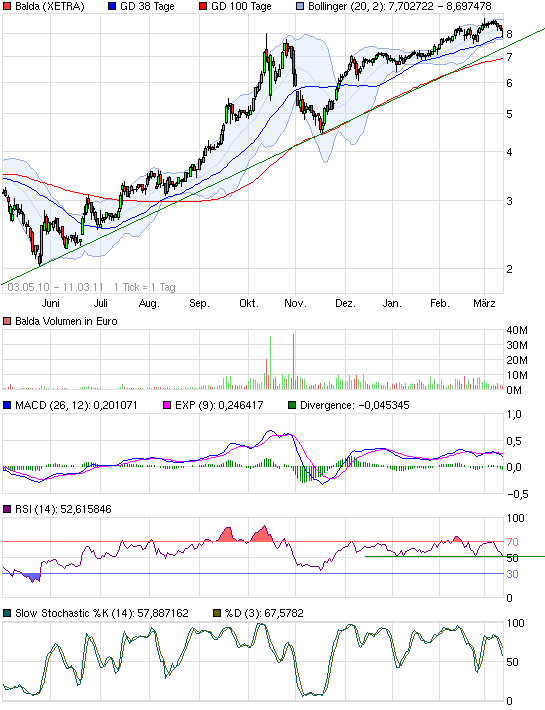The height and width of the screenshot is (710, 545).
Task: Select the 'GD 38 Tage' legend label
Action: (147, 7)
